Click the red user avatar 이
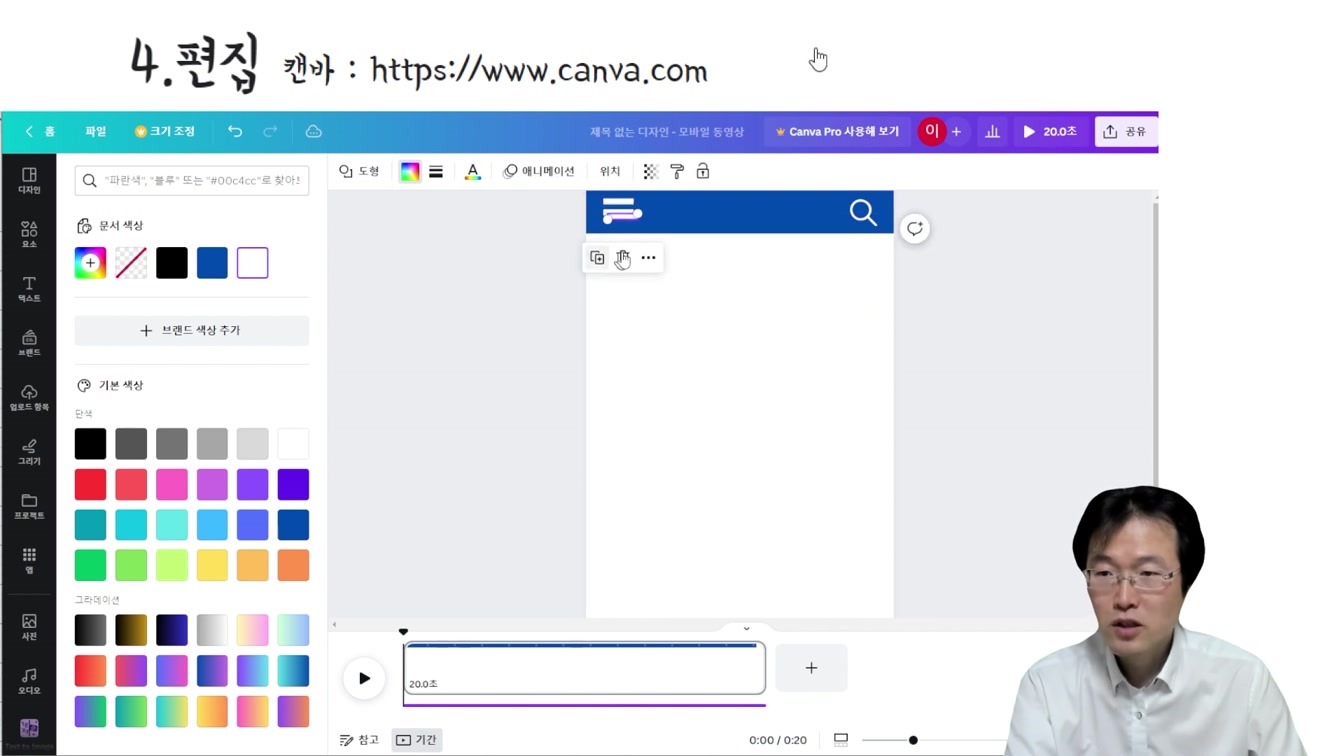 coord(932,131)
